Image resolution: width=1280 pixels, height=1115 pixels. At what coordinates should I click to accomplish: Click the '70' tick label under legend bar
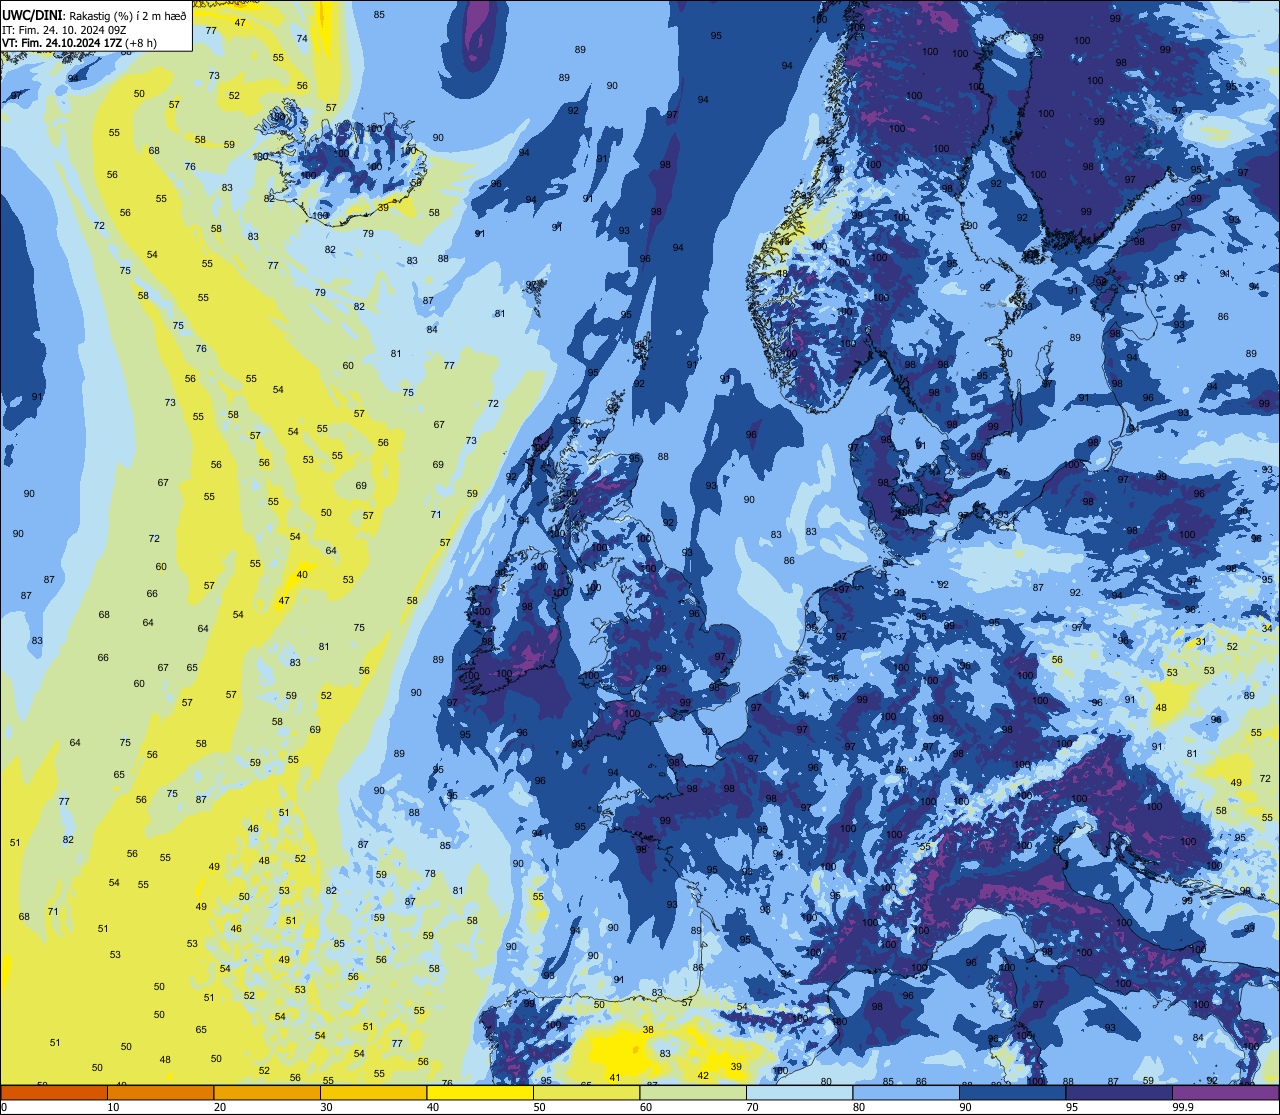752,1107
